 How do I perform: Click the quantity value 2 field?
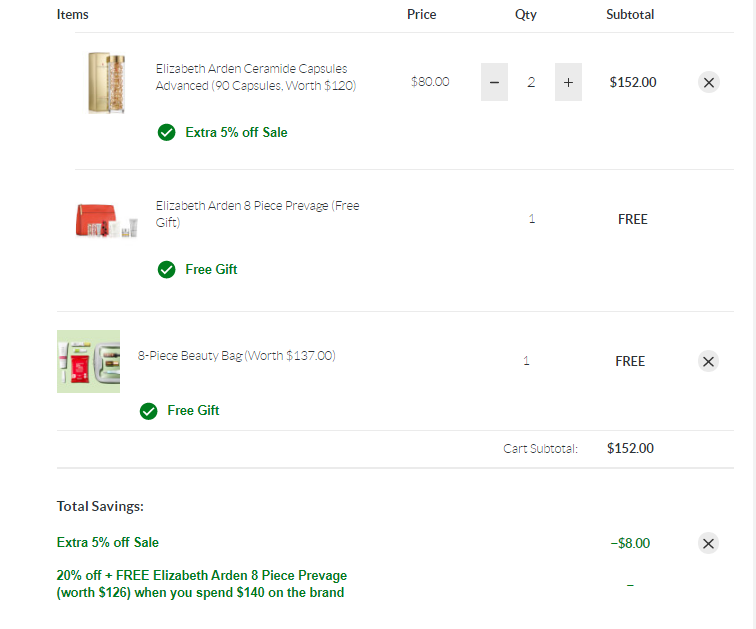(531, 82)
